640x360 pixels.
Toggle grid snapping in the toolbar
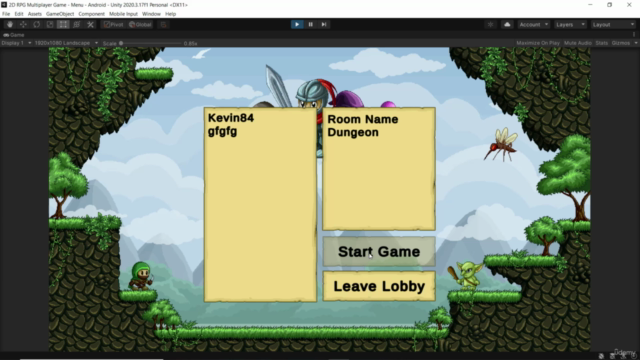click(x=163, y=24)
